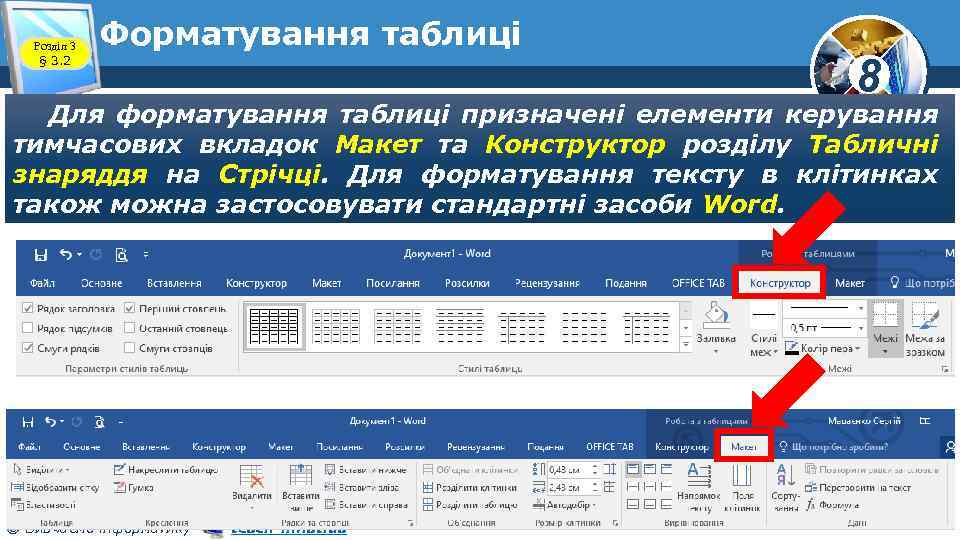Screen dimensions: 960x540
Task: Select the Гумка eraser tool
Action: coord(133,488)
